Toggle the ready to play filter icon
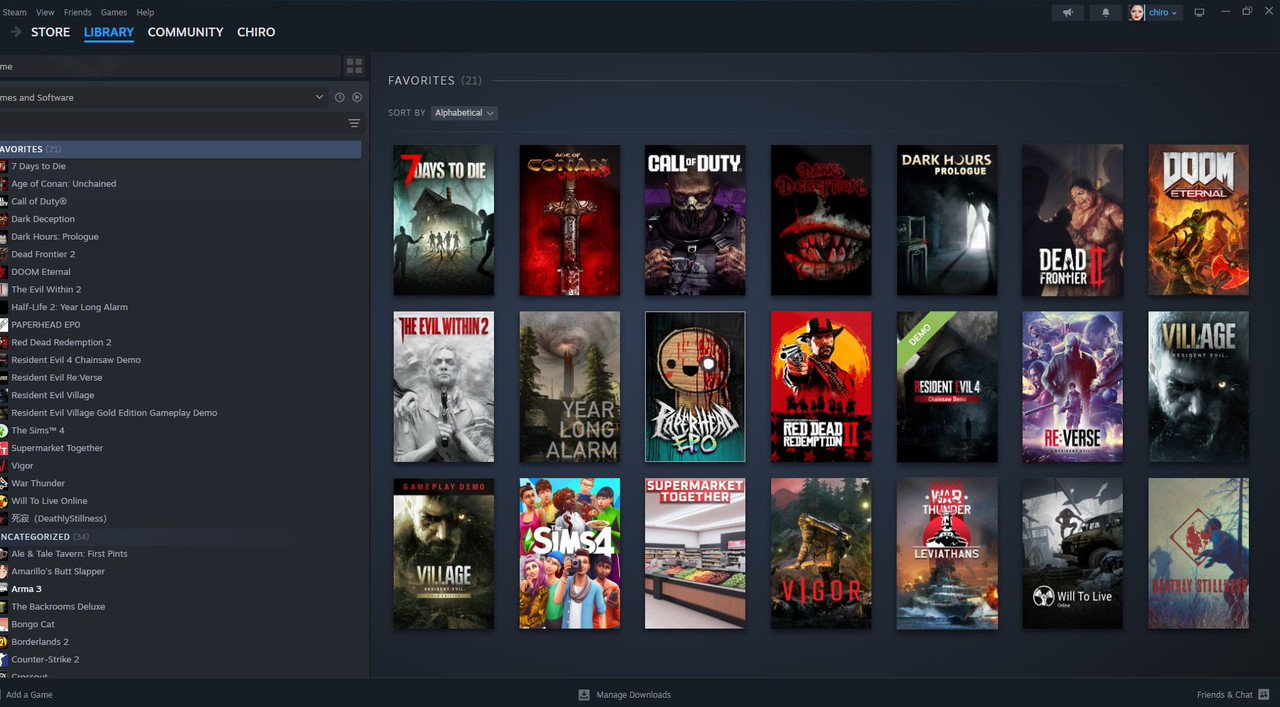This screenshot has width=1280, height=707. [x=357, y=97]
